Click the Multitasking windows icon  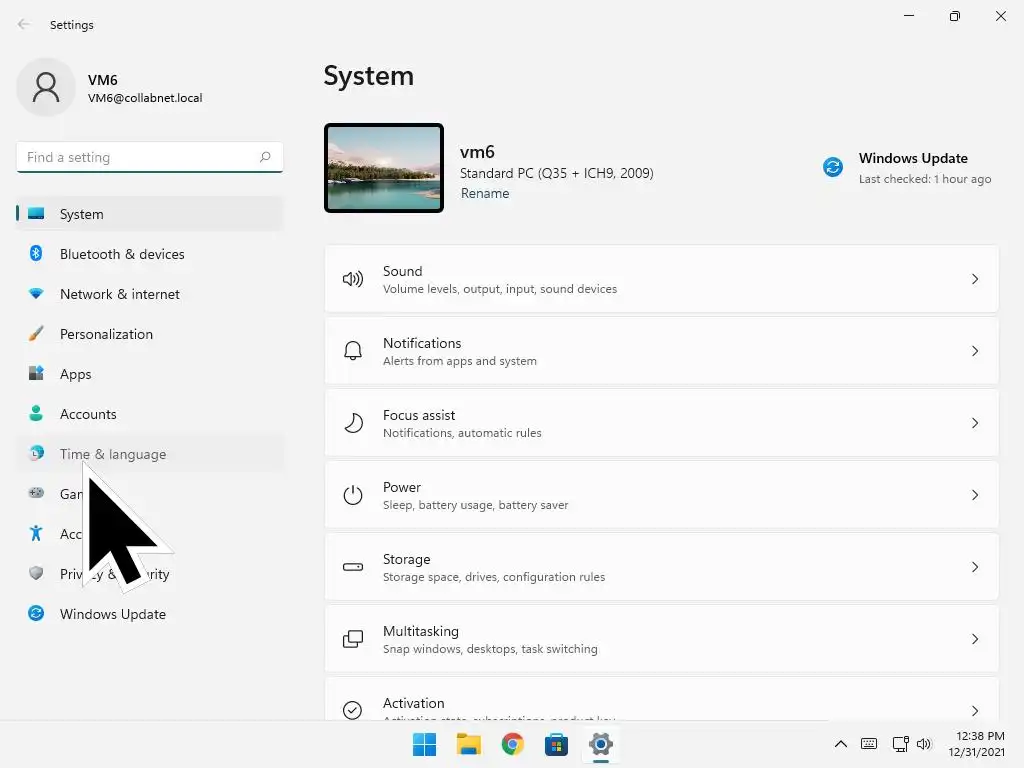[x=353, y=639]
